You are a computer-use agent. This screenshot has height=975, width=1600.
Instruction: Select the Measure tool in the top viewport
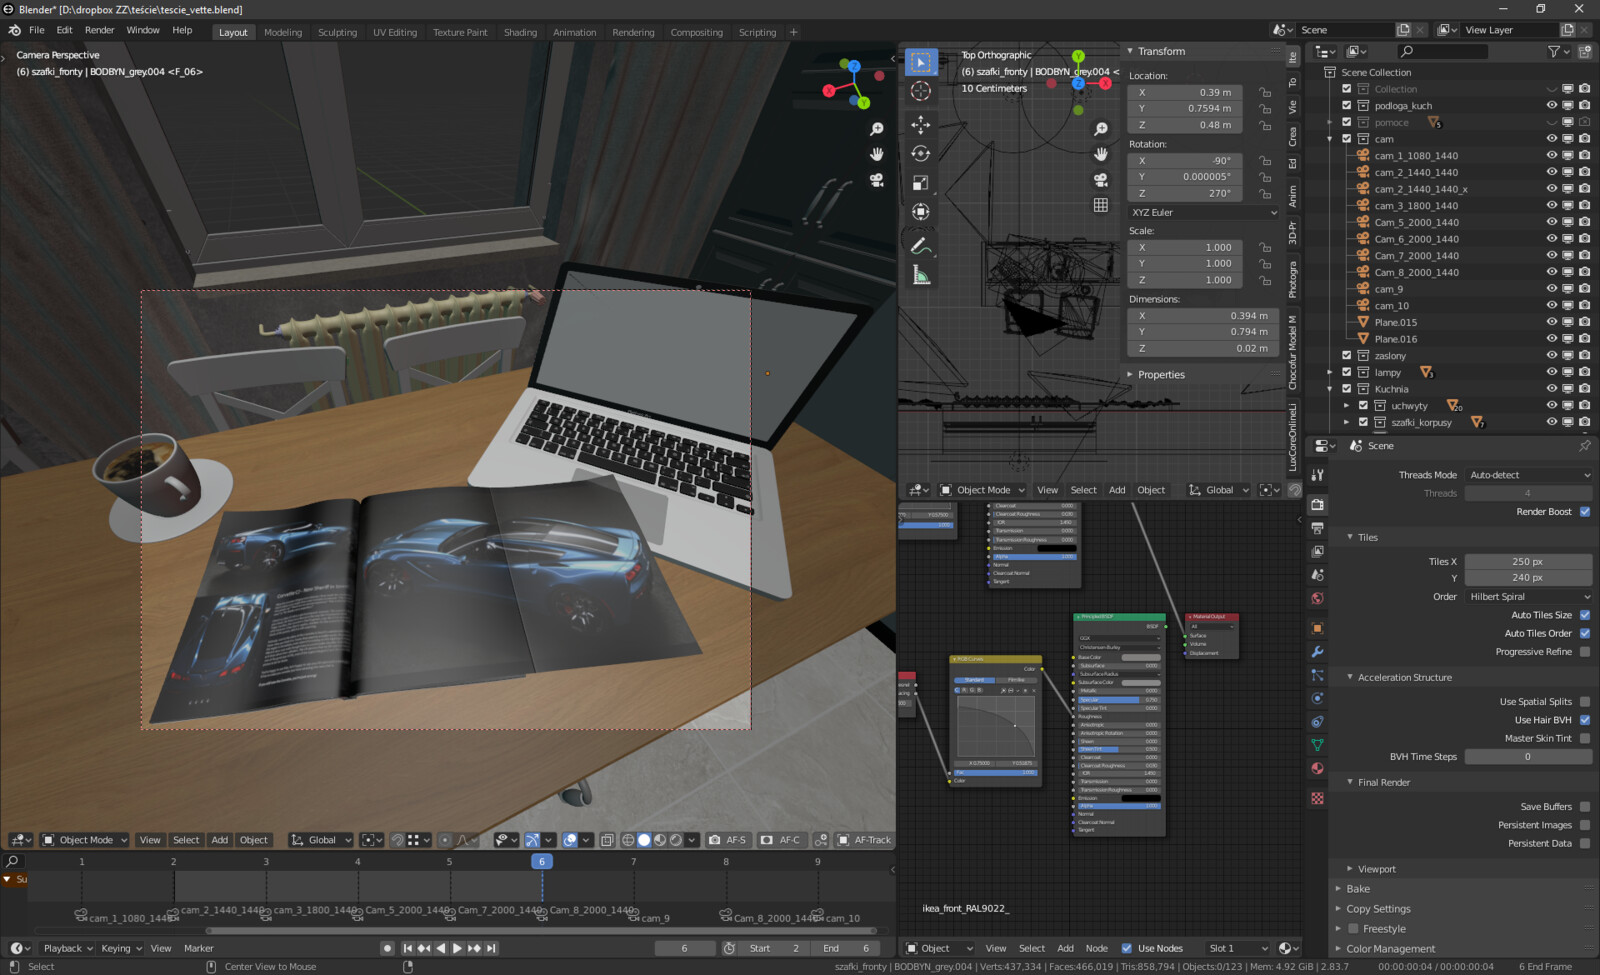[x=921, y=275]
